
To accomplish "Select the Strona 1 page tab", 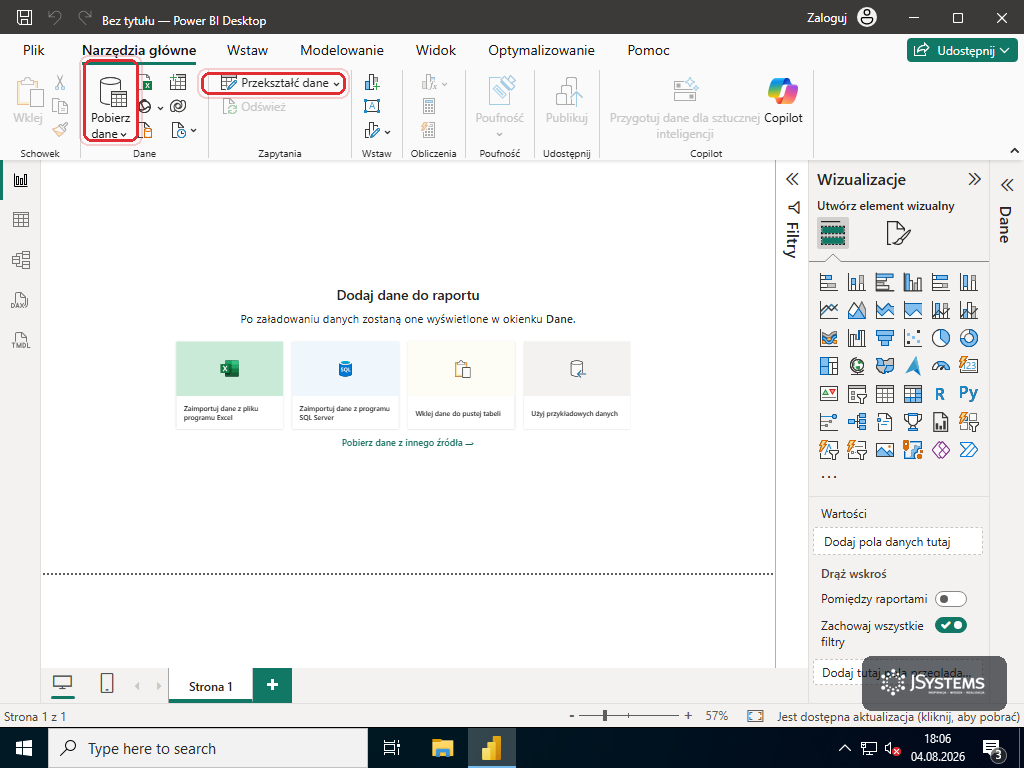I will coord(210,686).
